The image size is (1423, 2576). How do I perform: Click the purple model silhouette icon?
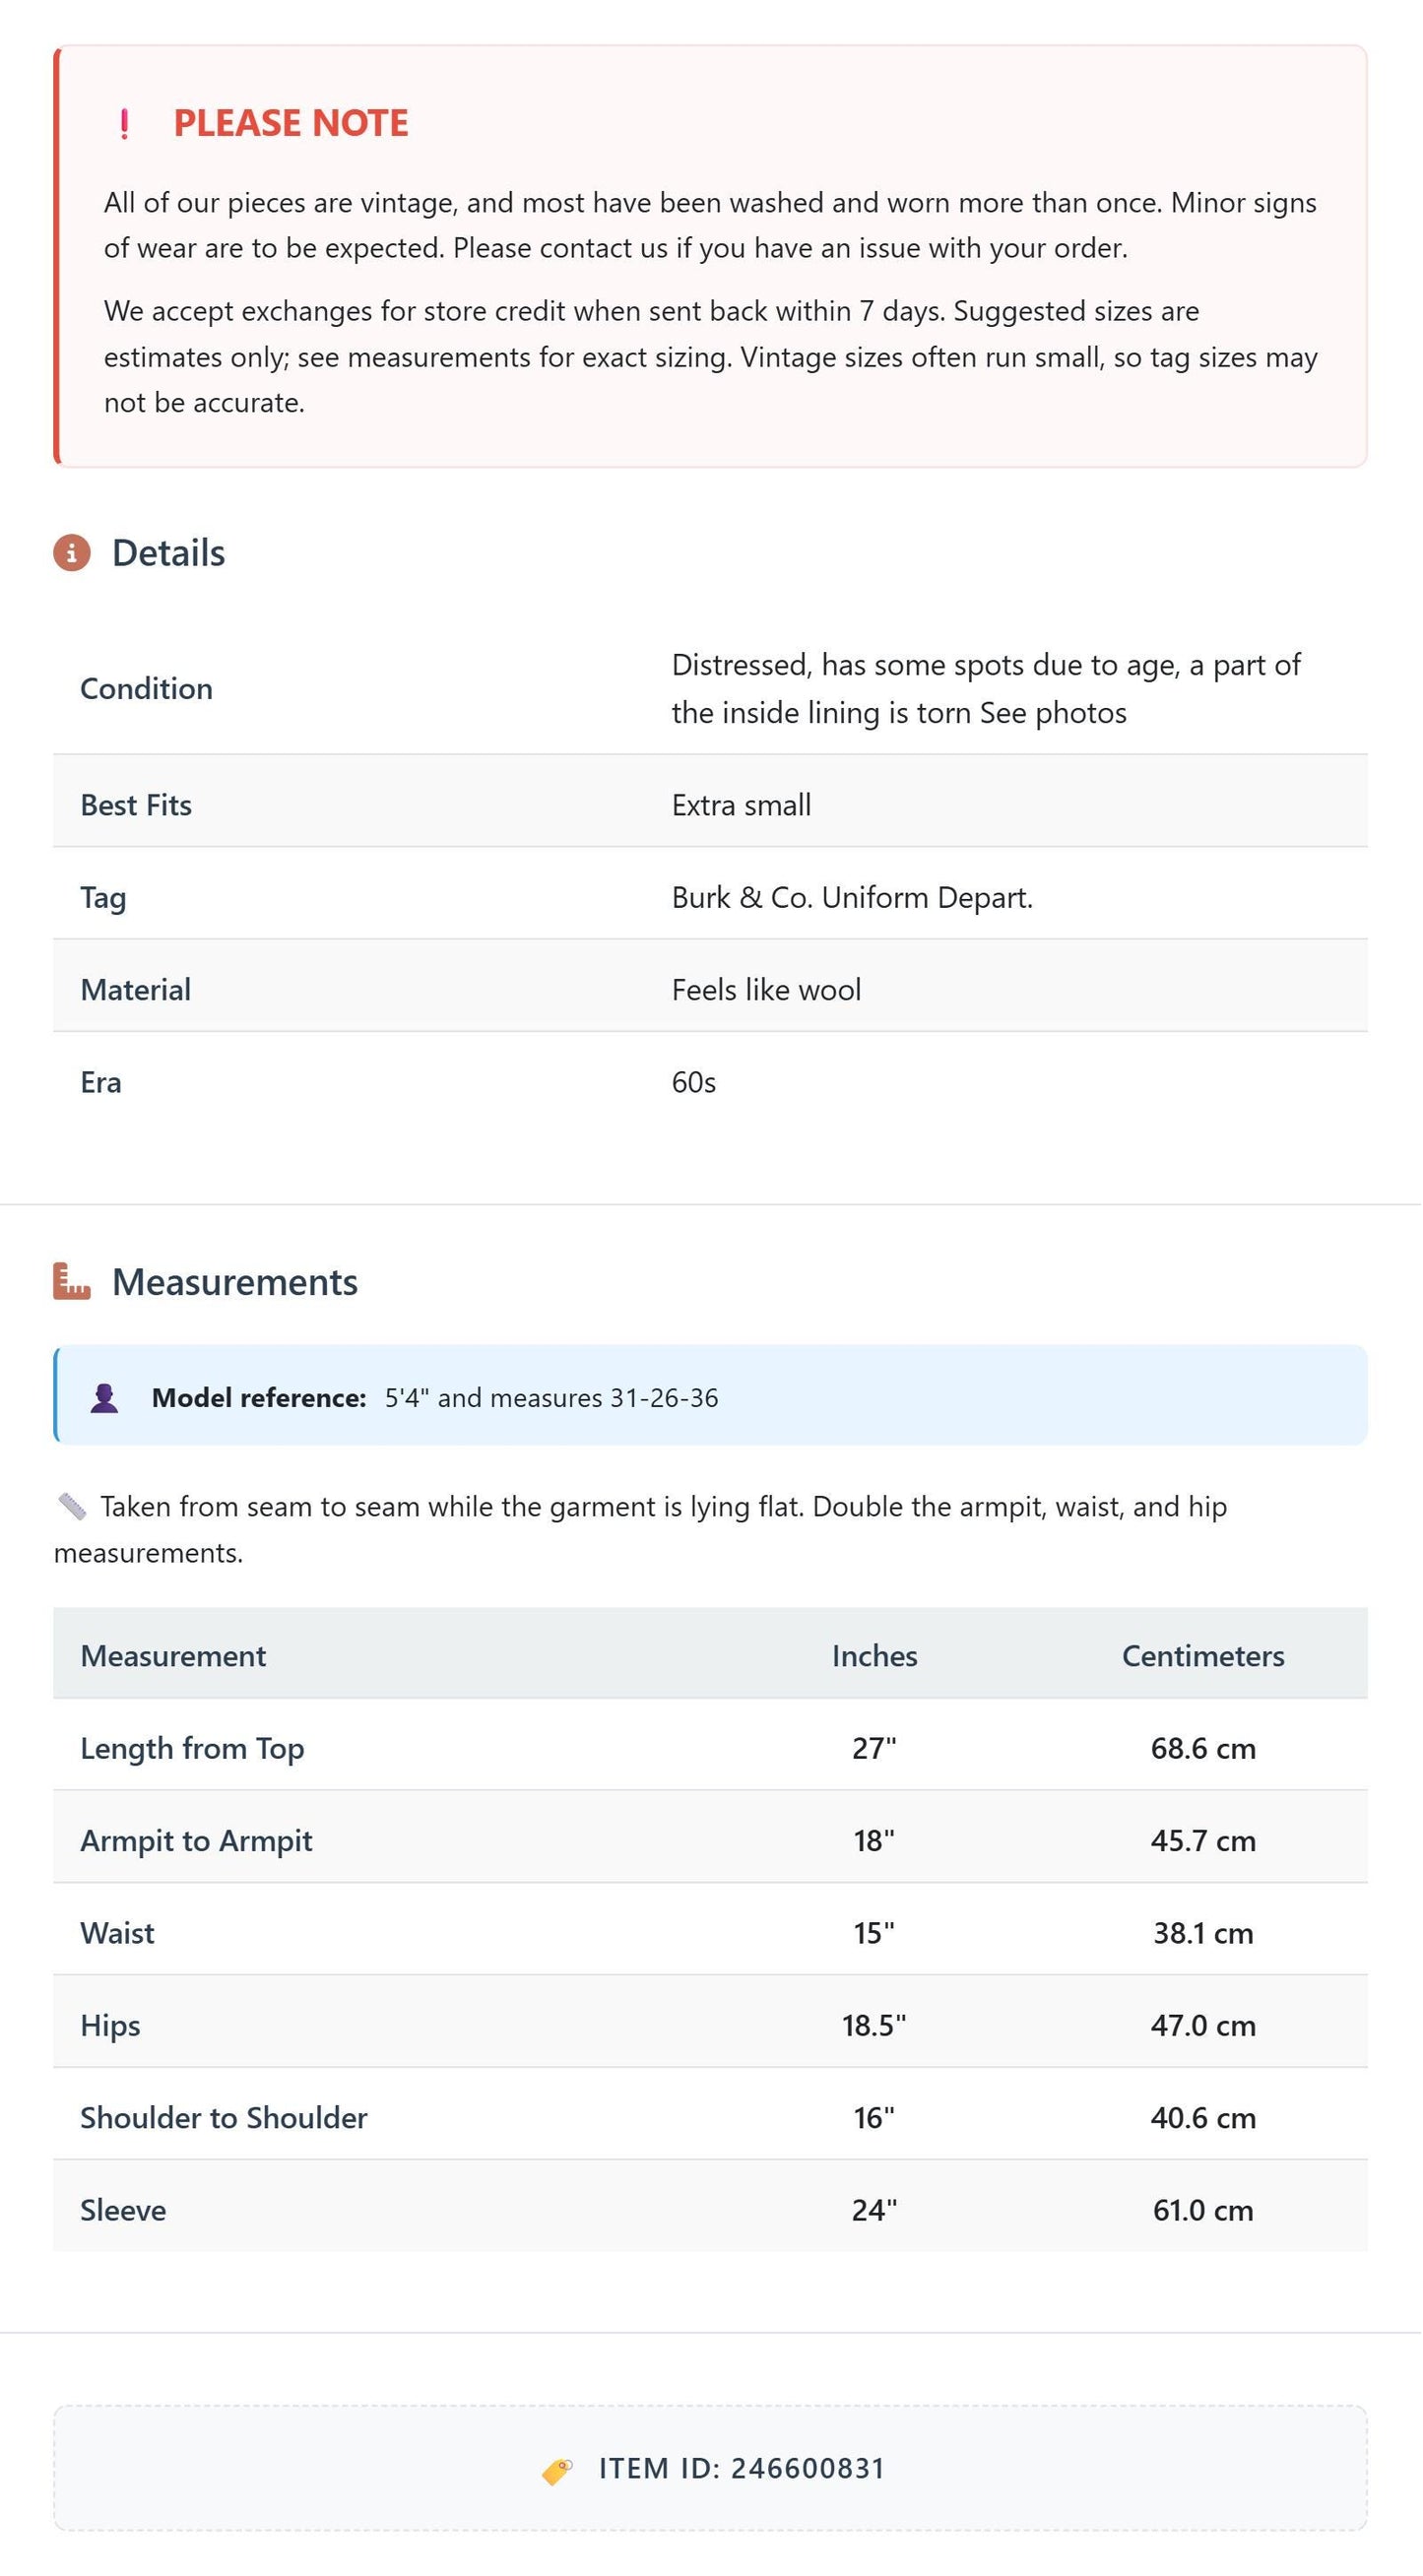105,1398
